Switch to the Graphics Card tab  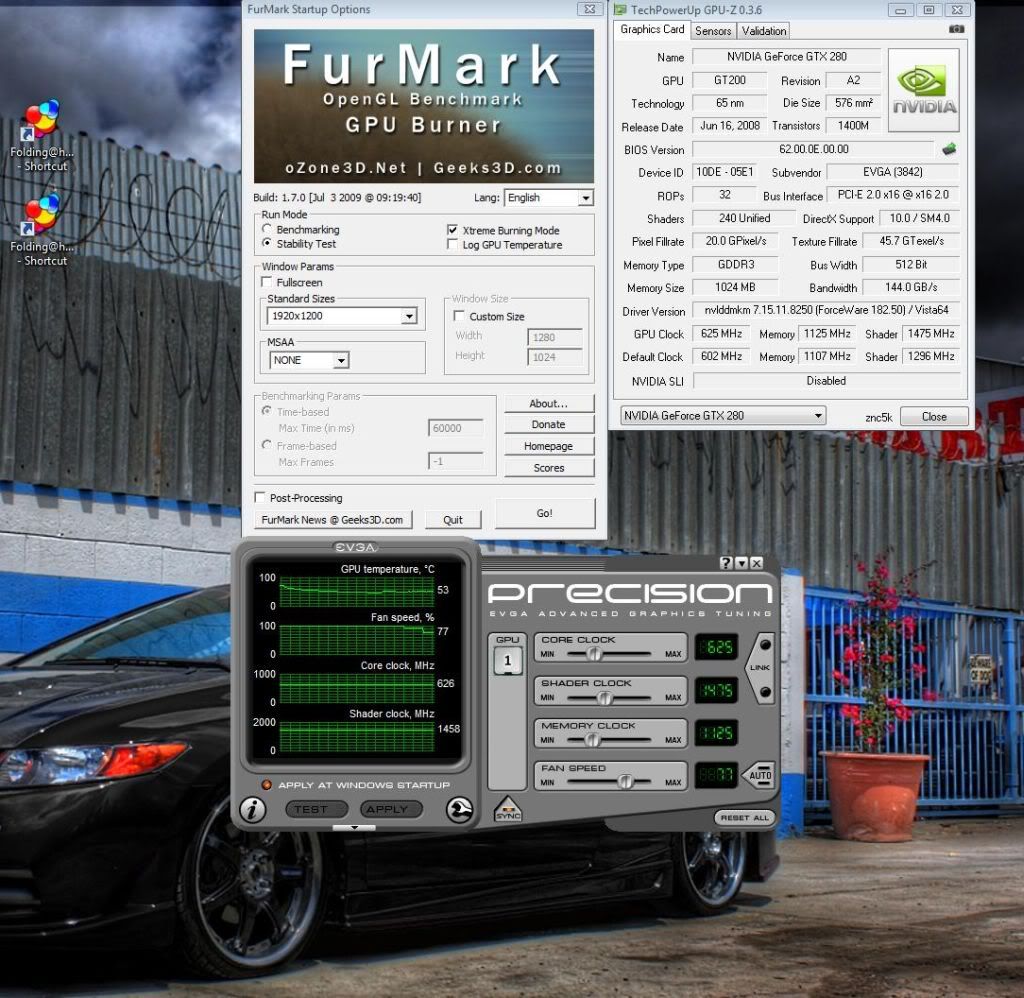click(x=651, y=29)
